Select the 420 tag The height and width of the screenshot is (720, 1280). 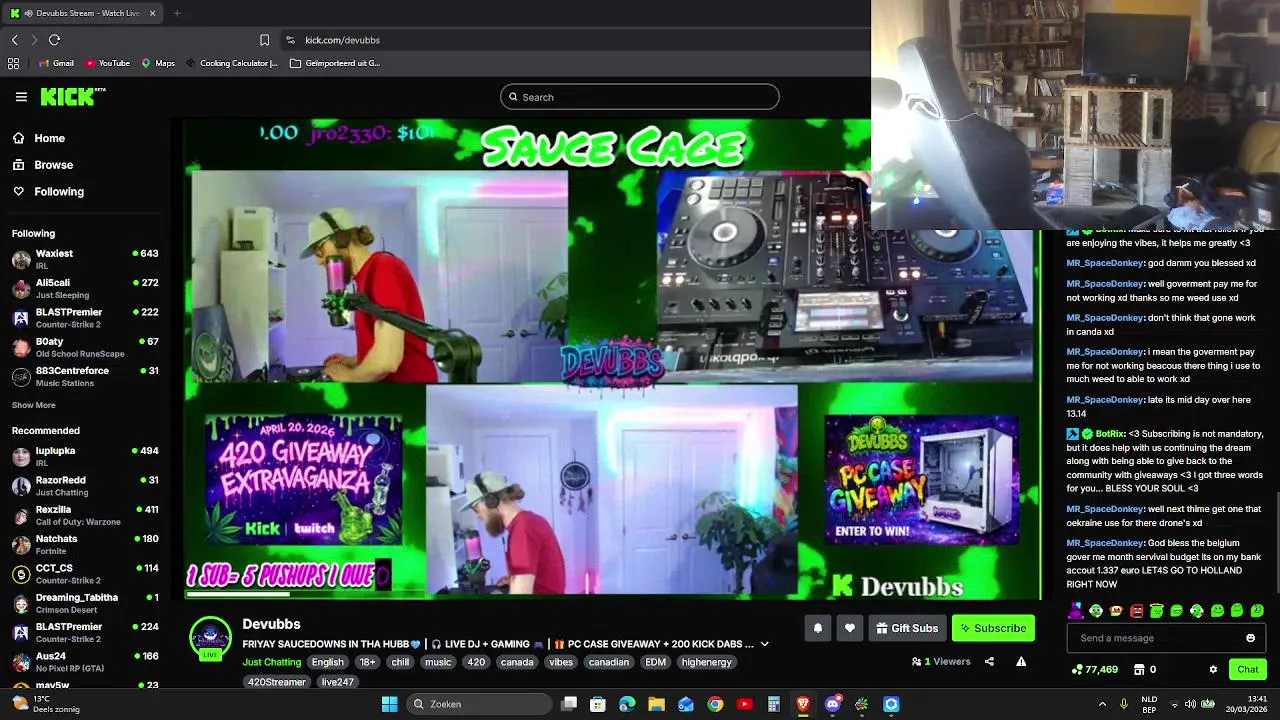tap(476, 662)
